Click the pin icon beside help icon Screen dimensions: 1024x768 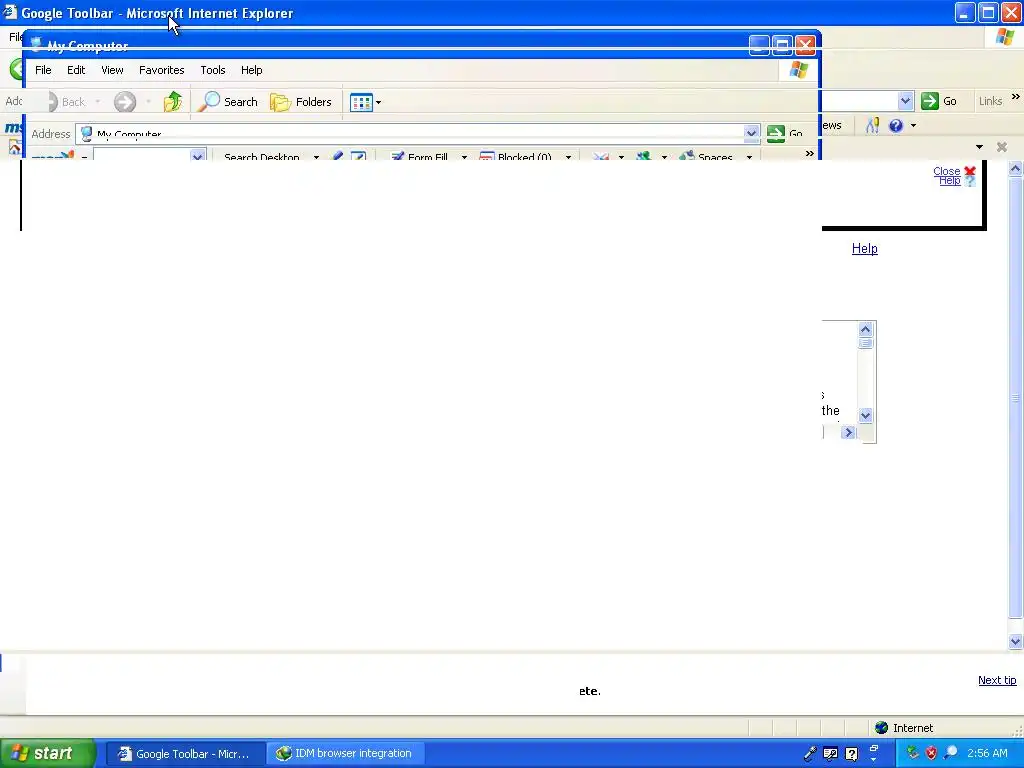click(x=872, y=125)
